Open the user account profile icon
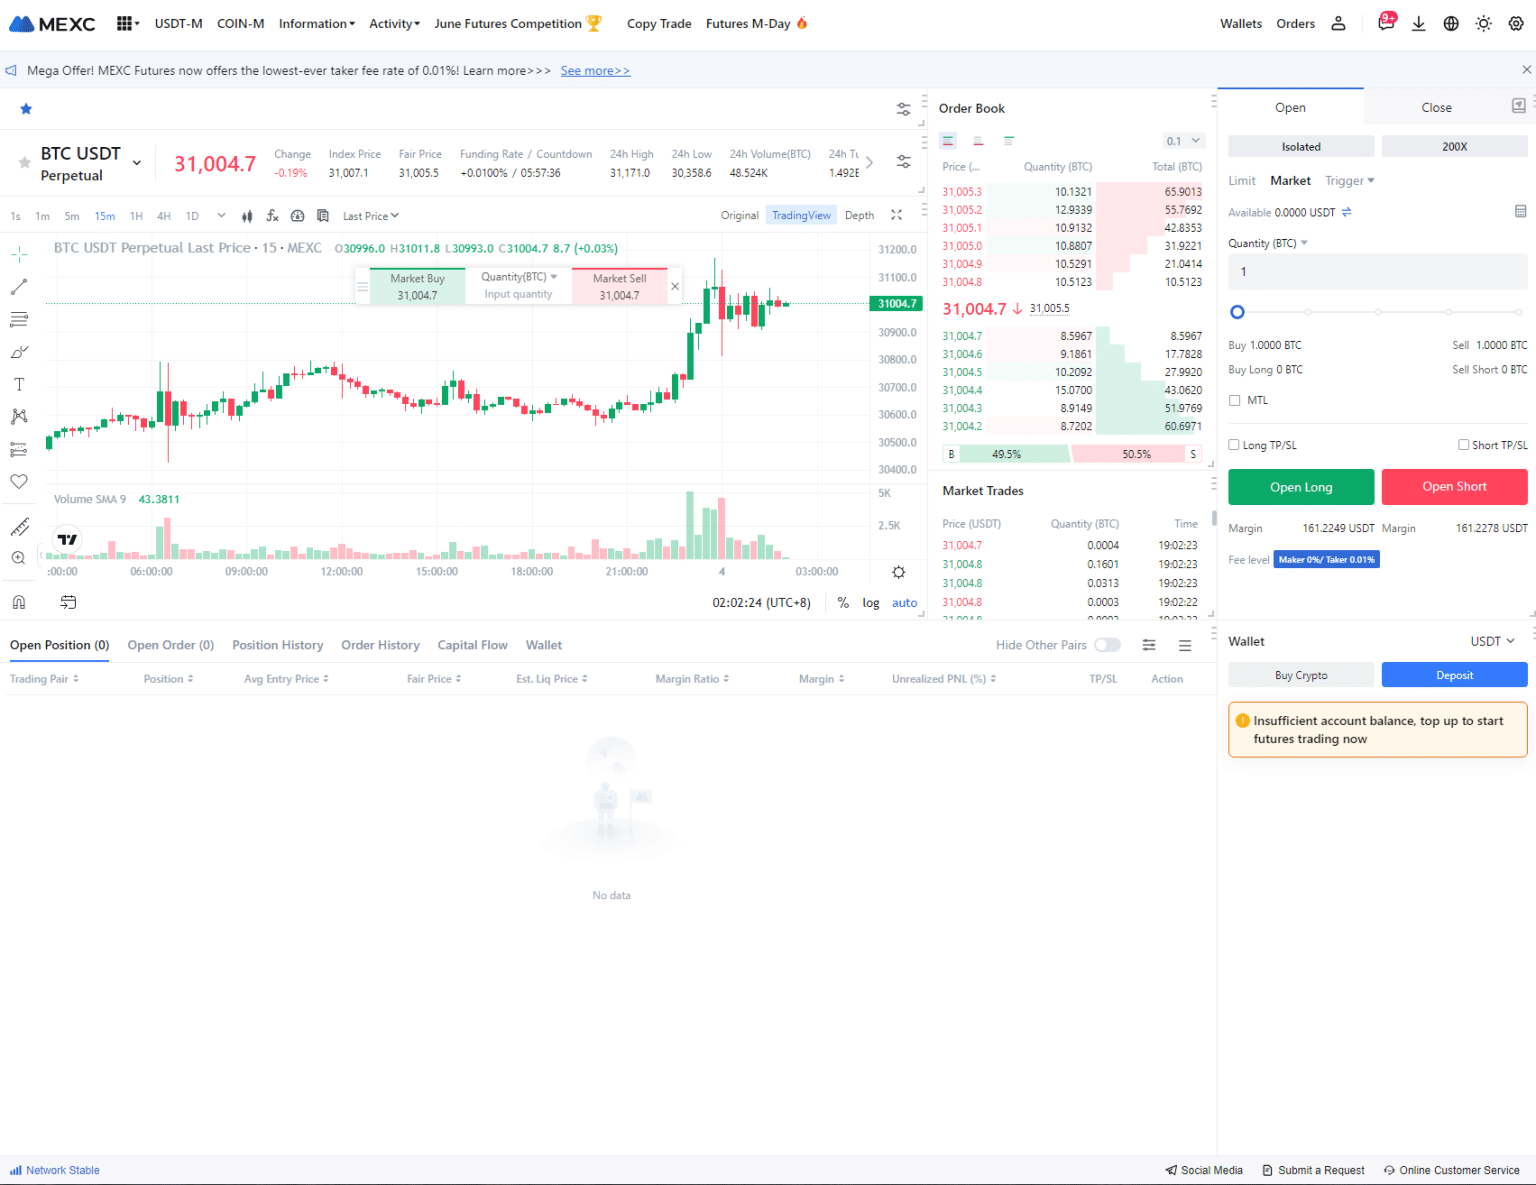The width and height of the screenshot is (1536, 1185). 1338,24
